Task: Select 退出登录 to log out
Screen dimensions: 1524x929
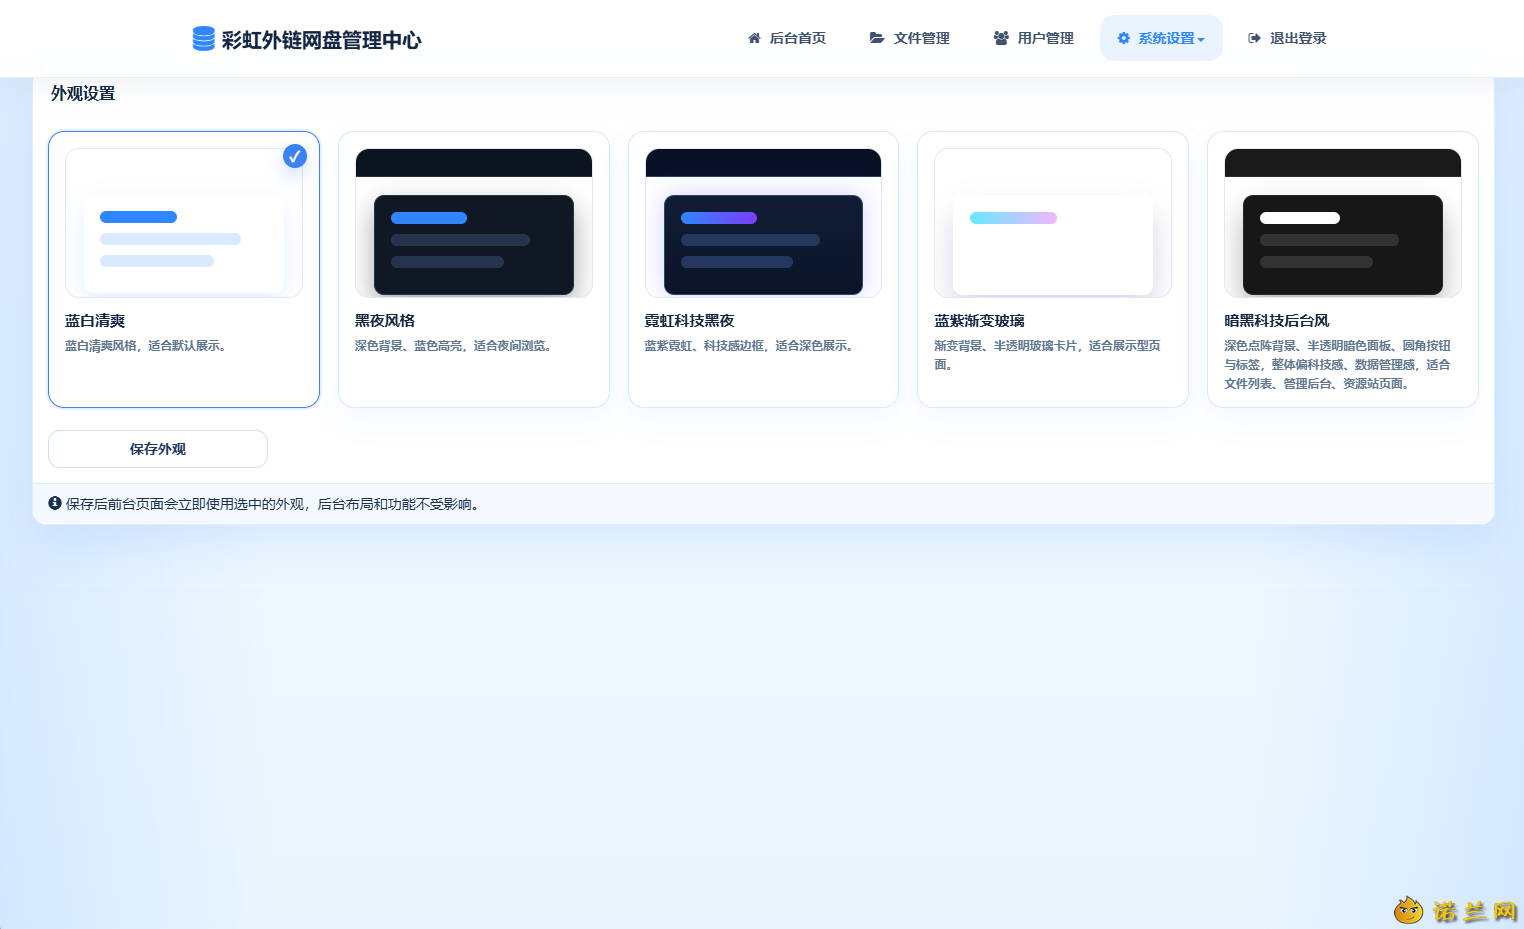Action: [1287, 38]
